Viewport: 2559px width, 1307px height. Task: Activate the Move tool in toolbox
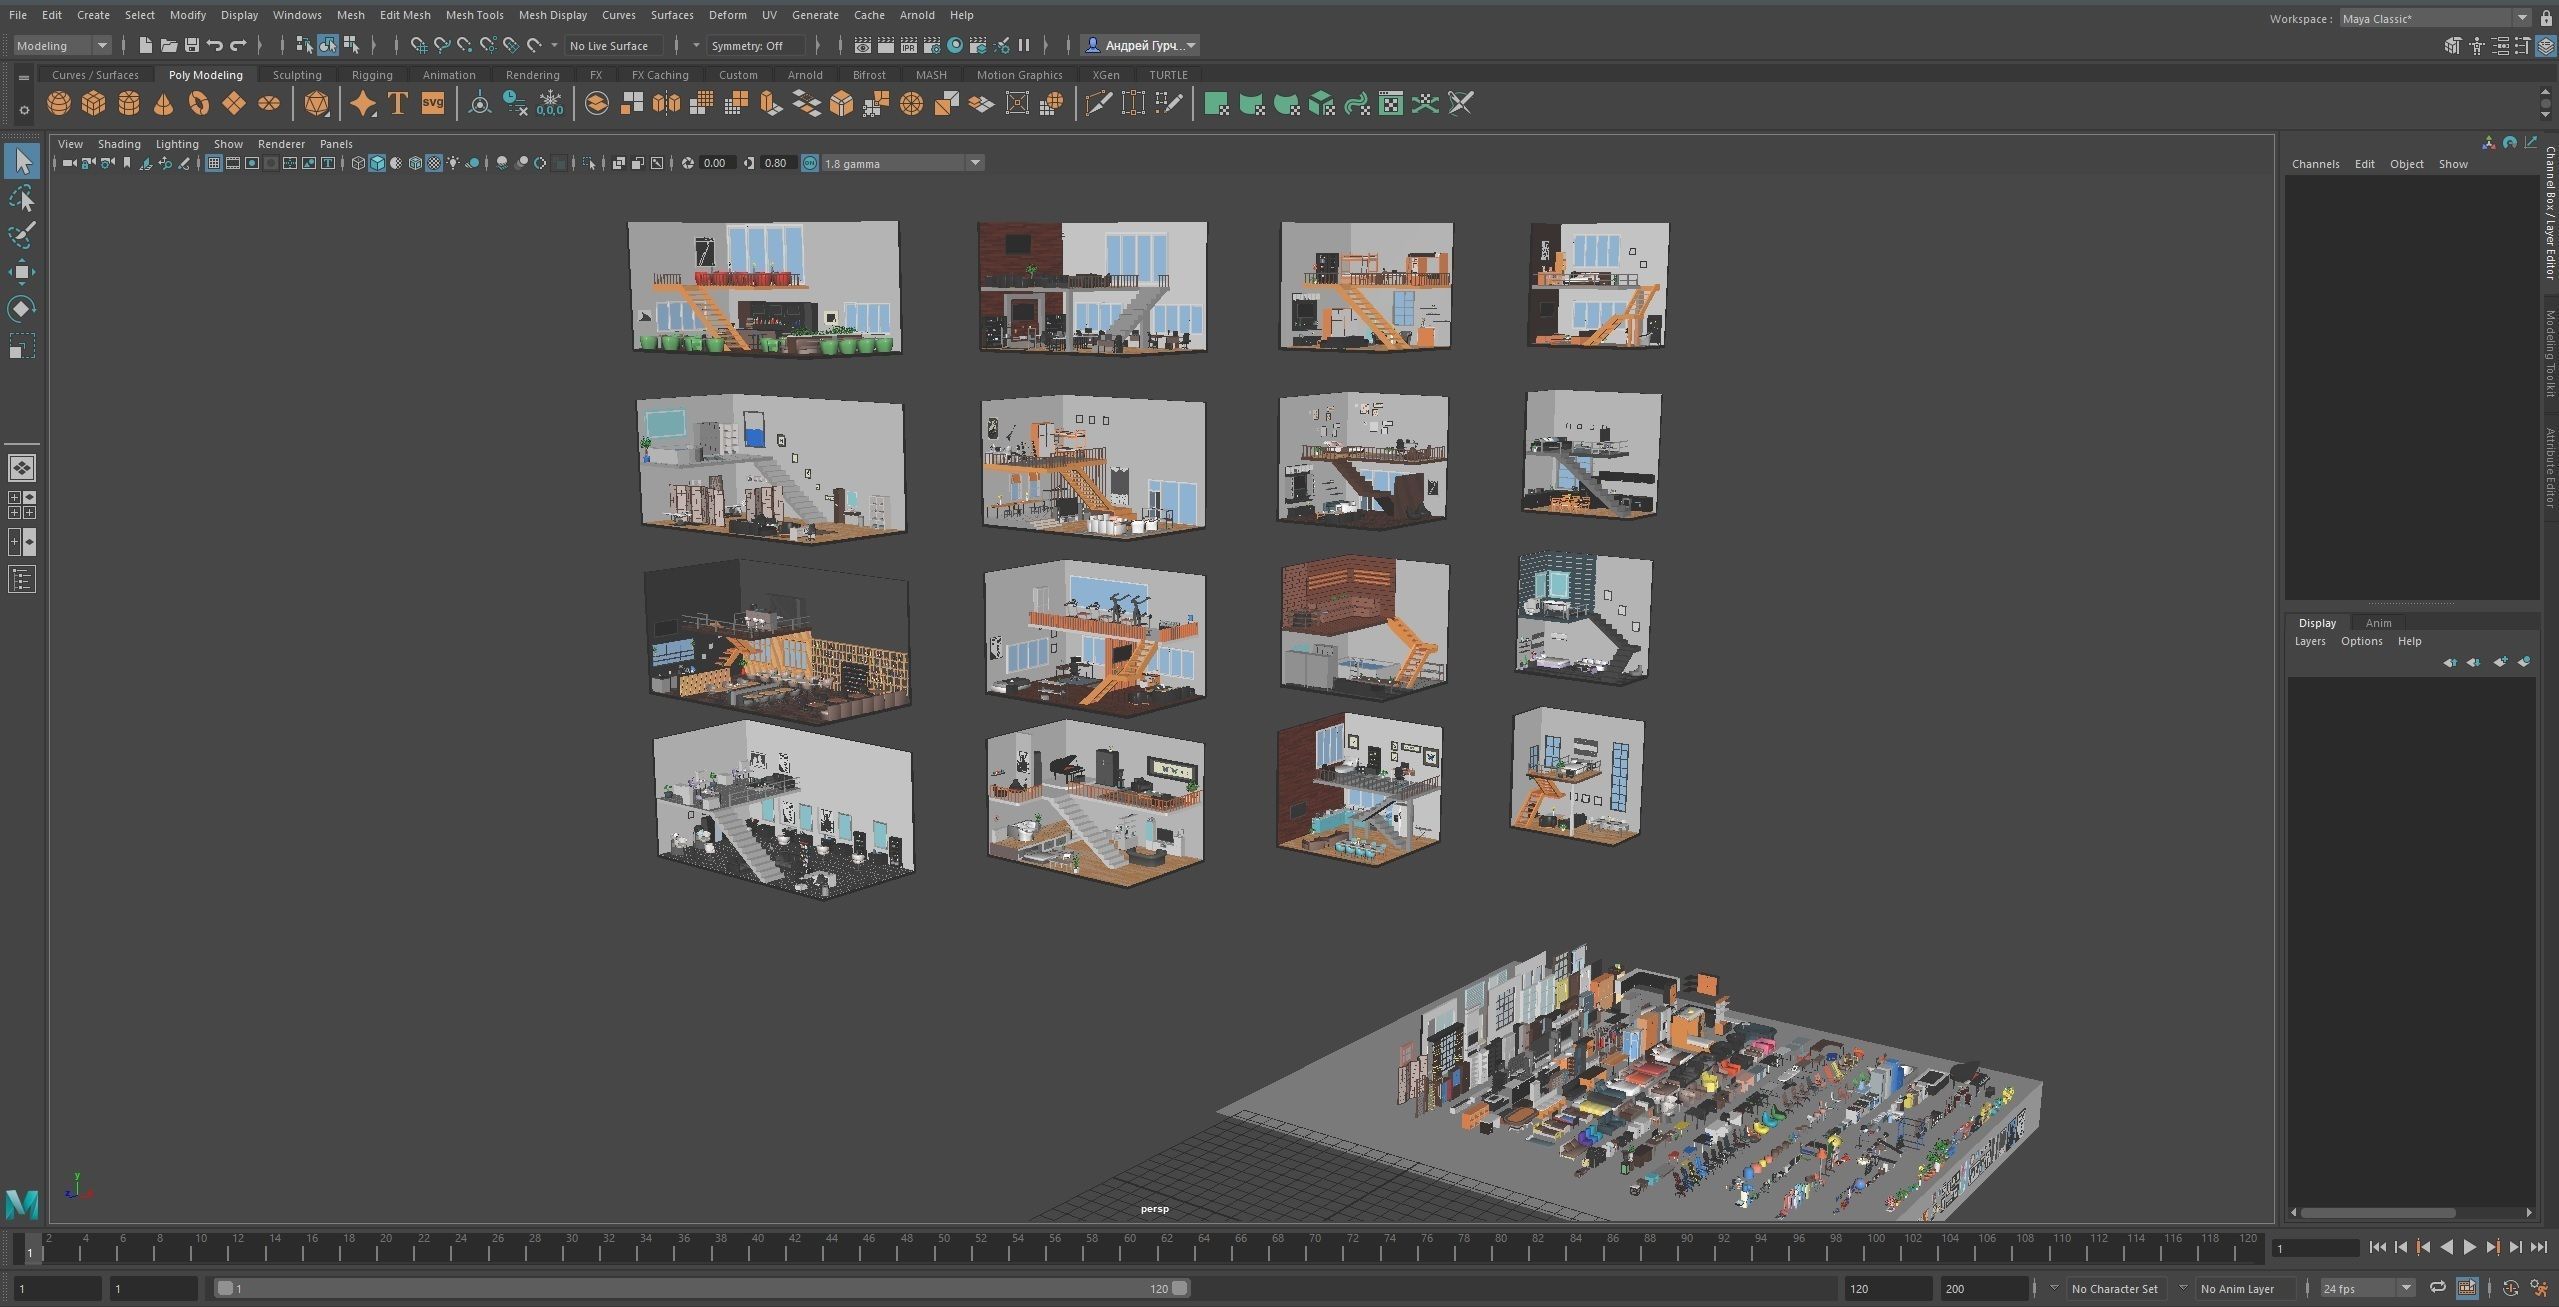[21, 272]
